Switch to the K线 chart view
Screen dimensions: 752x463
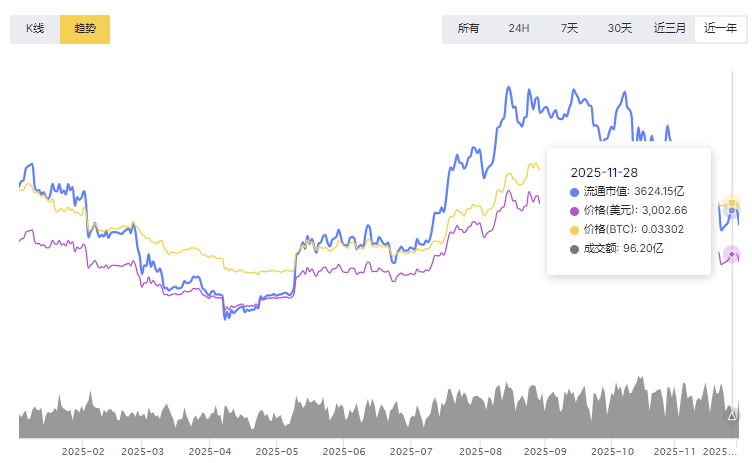[35, 29]
